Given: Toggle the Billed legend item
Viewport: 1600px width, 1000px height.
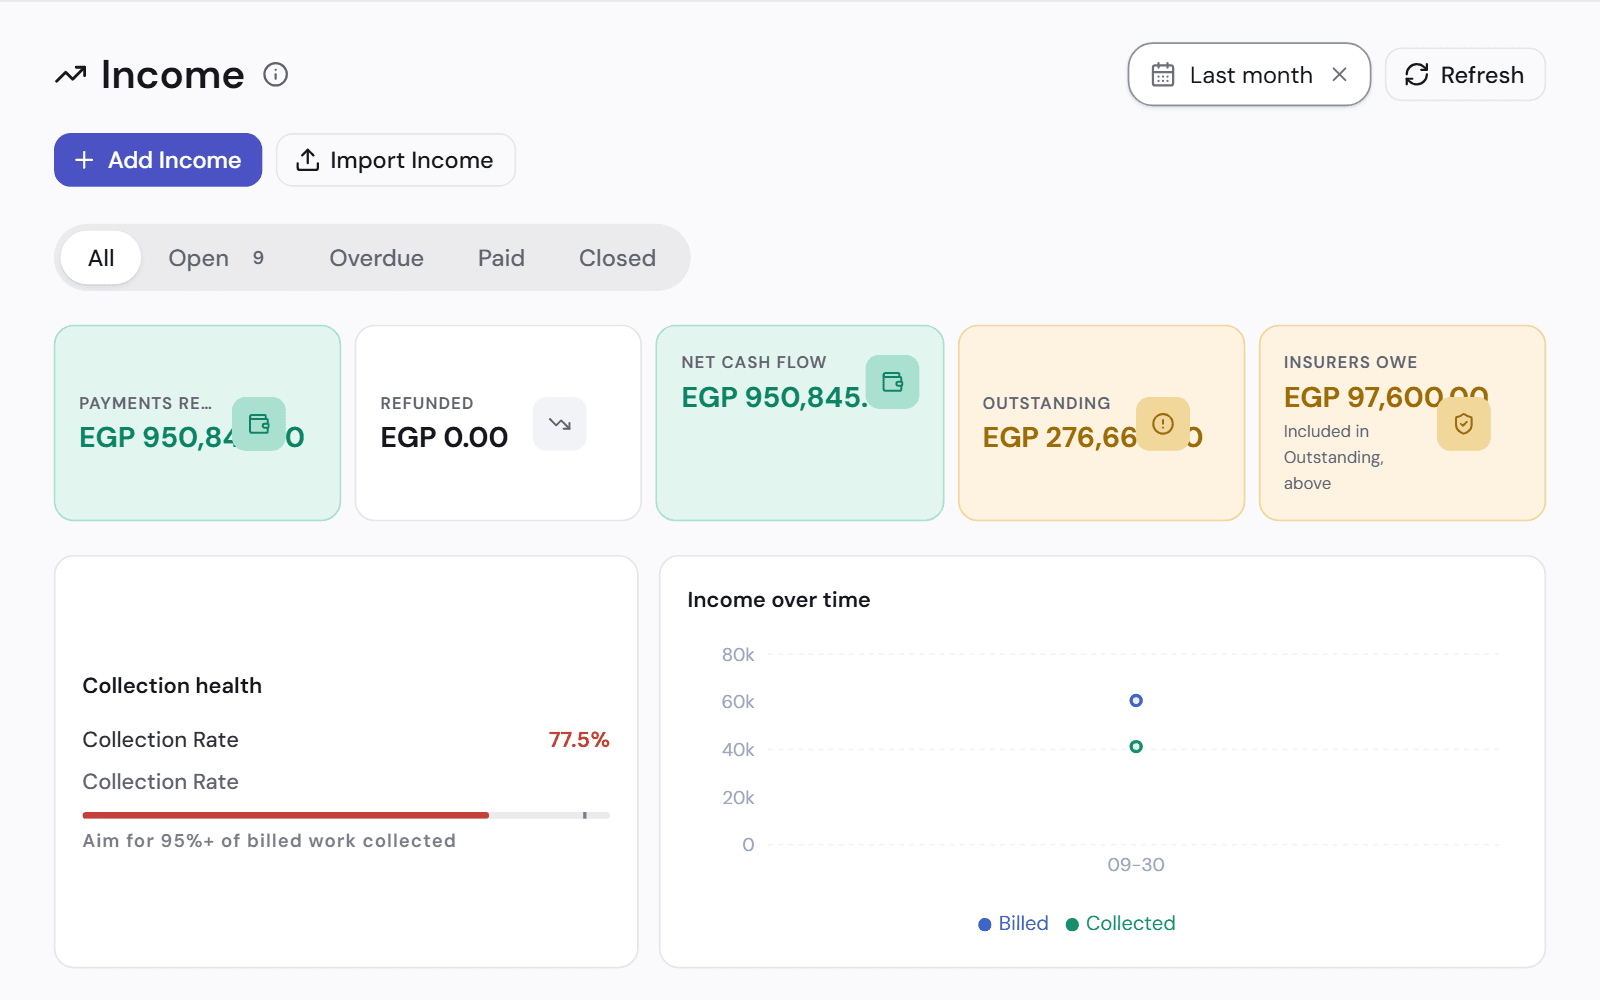Looking at the screenshot, I should click(x=1013, y=923).
